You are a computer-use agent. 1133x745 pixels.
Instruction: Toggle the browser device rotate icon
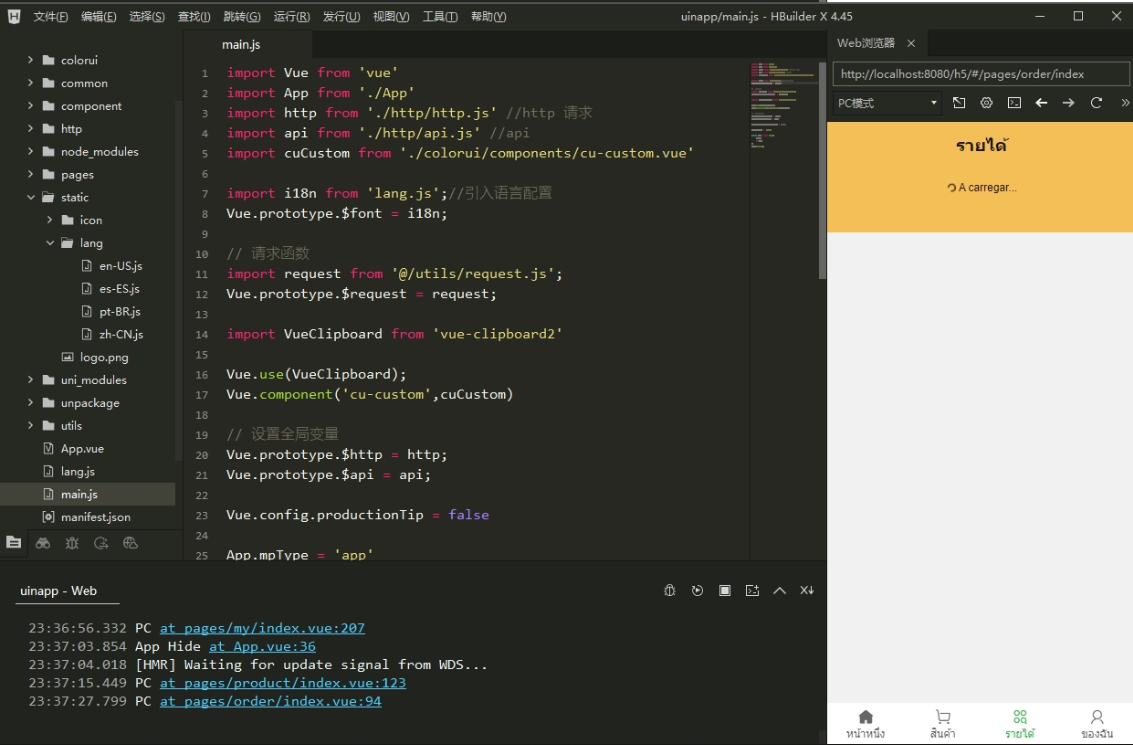click(x=959, y=103)
